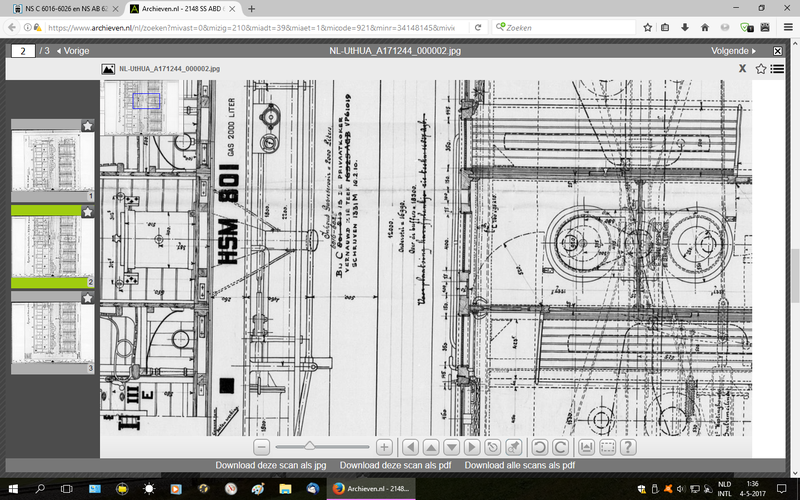Go to next scan via Volgende
Viewport: 800px width, 500px height.
click(x=734, y=51)
